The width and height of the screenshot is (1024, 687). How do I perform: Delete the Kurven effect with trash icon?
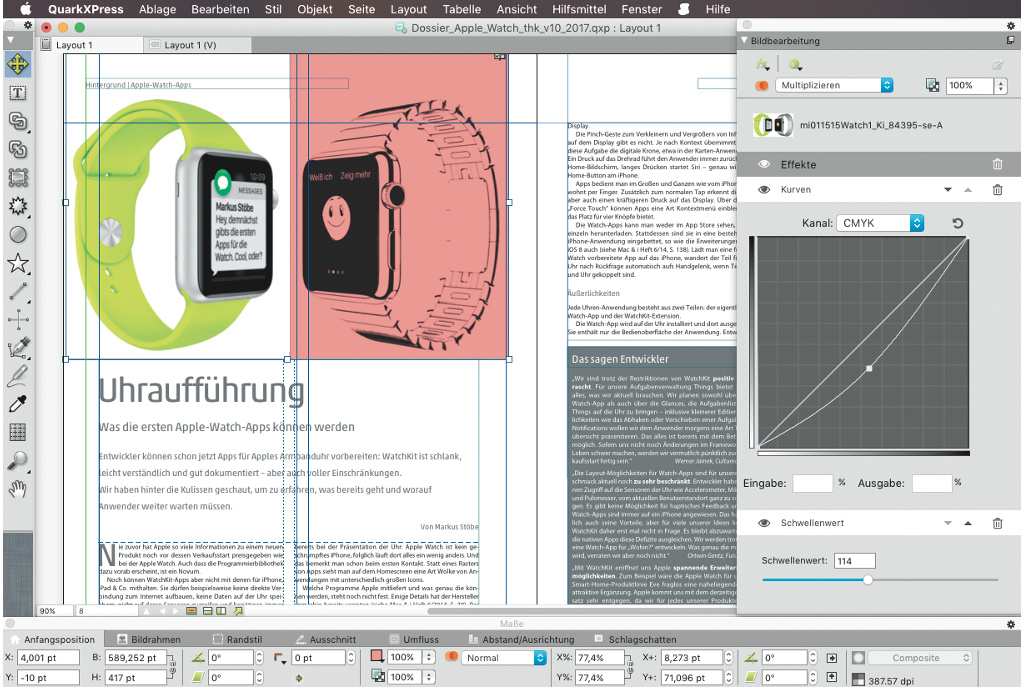pyautogui.click(x=997, y=190)
